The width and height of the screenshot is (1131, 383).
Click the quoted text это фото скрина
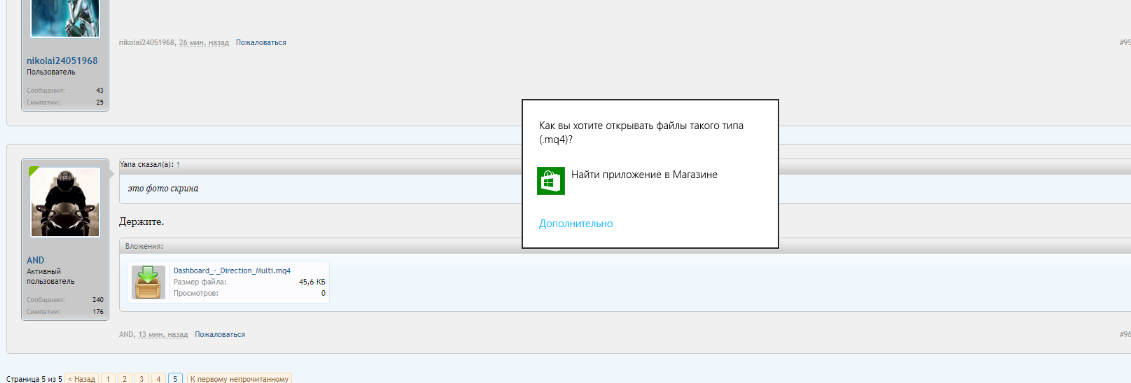(x=163, y=189)
